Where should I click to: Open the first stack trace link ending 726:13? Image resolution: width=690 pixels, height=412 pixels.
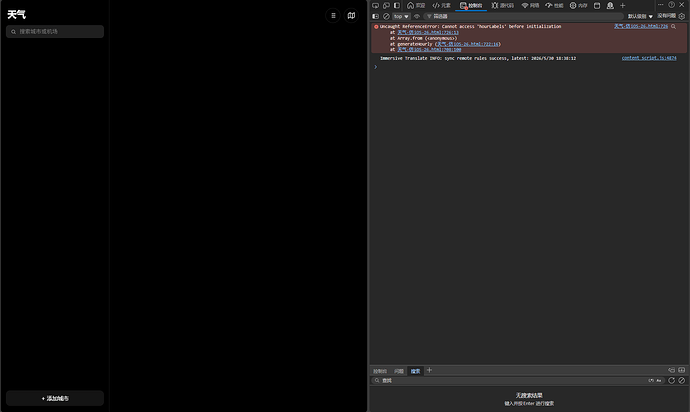click(x=428, y=32)
